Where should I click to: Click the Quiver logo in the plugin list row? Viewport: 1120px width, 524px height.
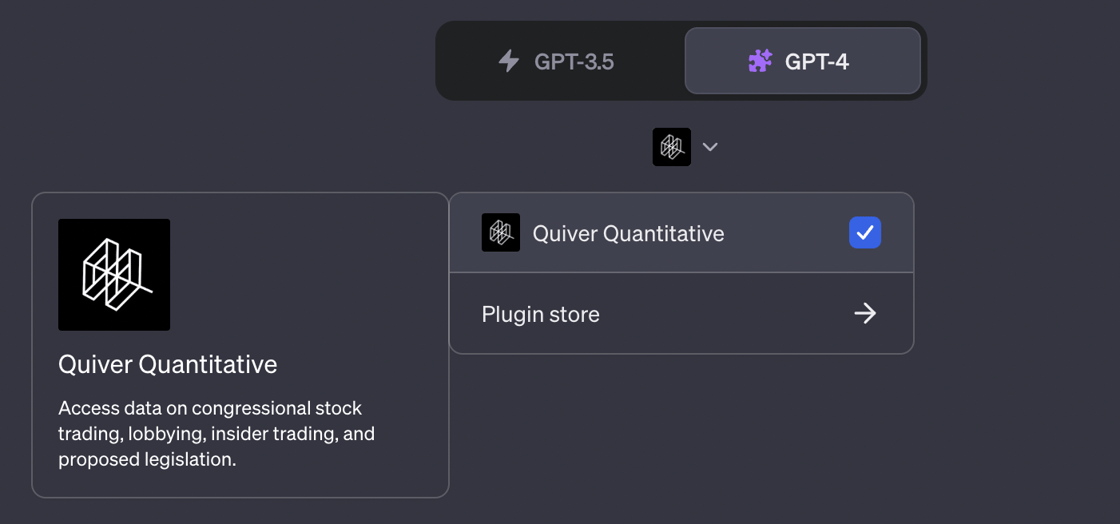click(x=500, y=233)
